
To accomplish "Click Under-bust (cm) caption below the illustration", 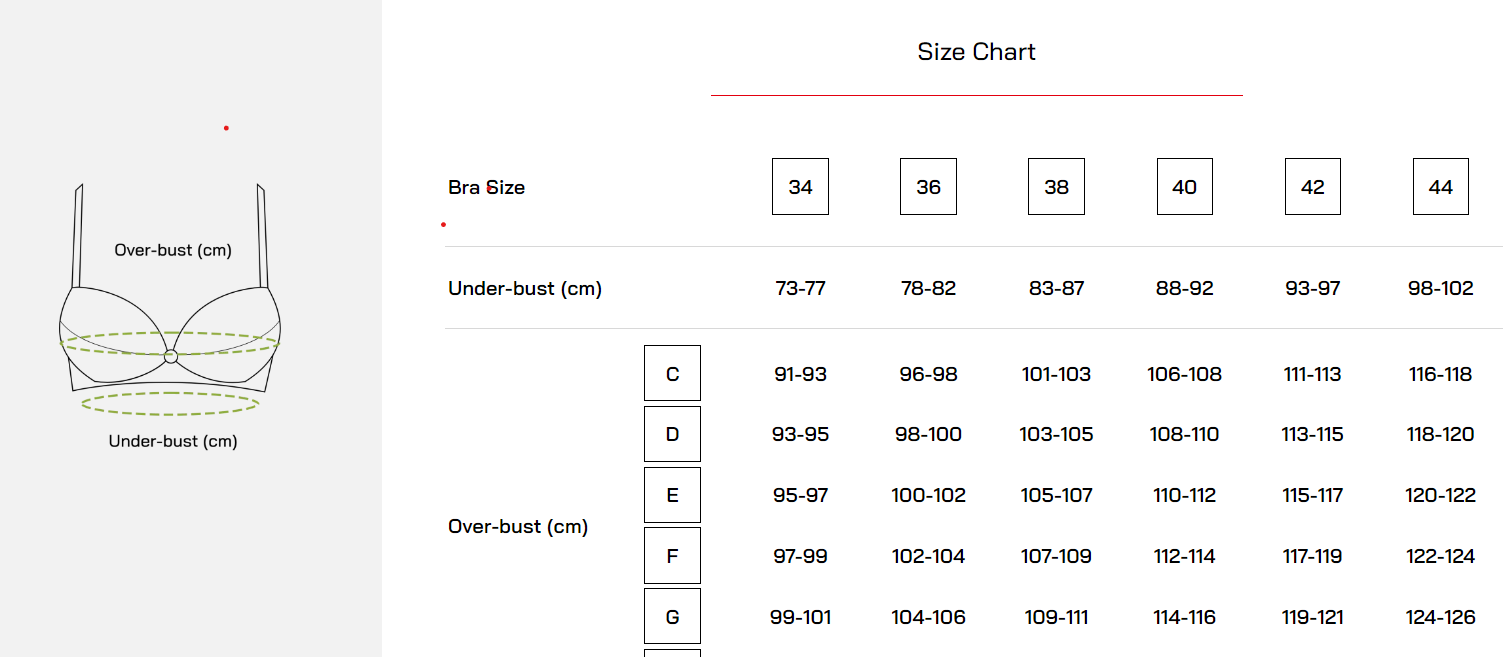I will point(173,441).
